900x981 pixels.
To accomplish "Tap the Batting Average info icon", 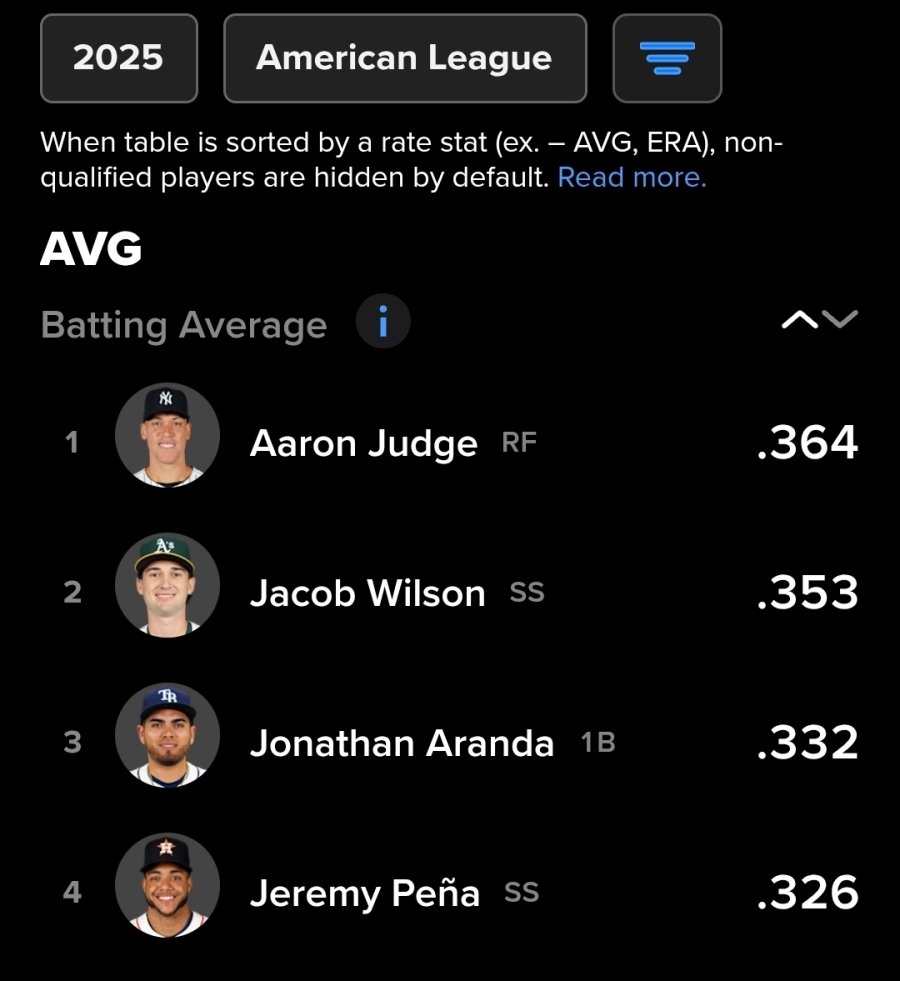I will (383, 321).
